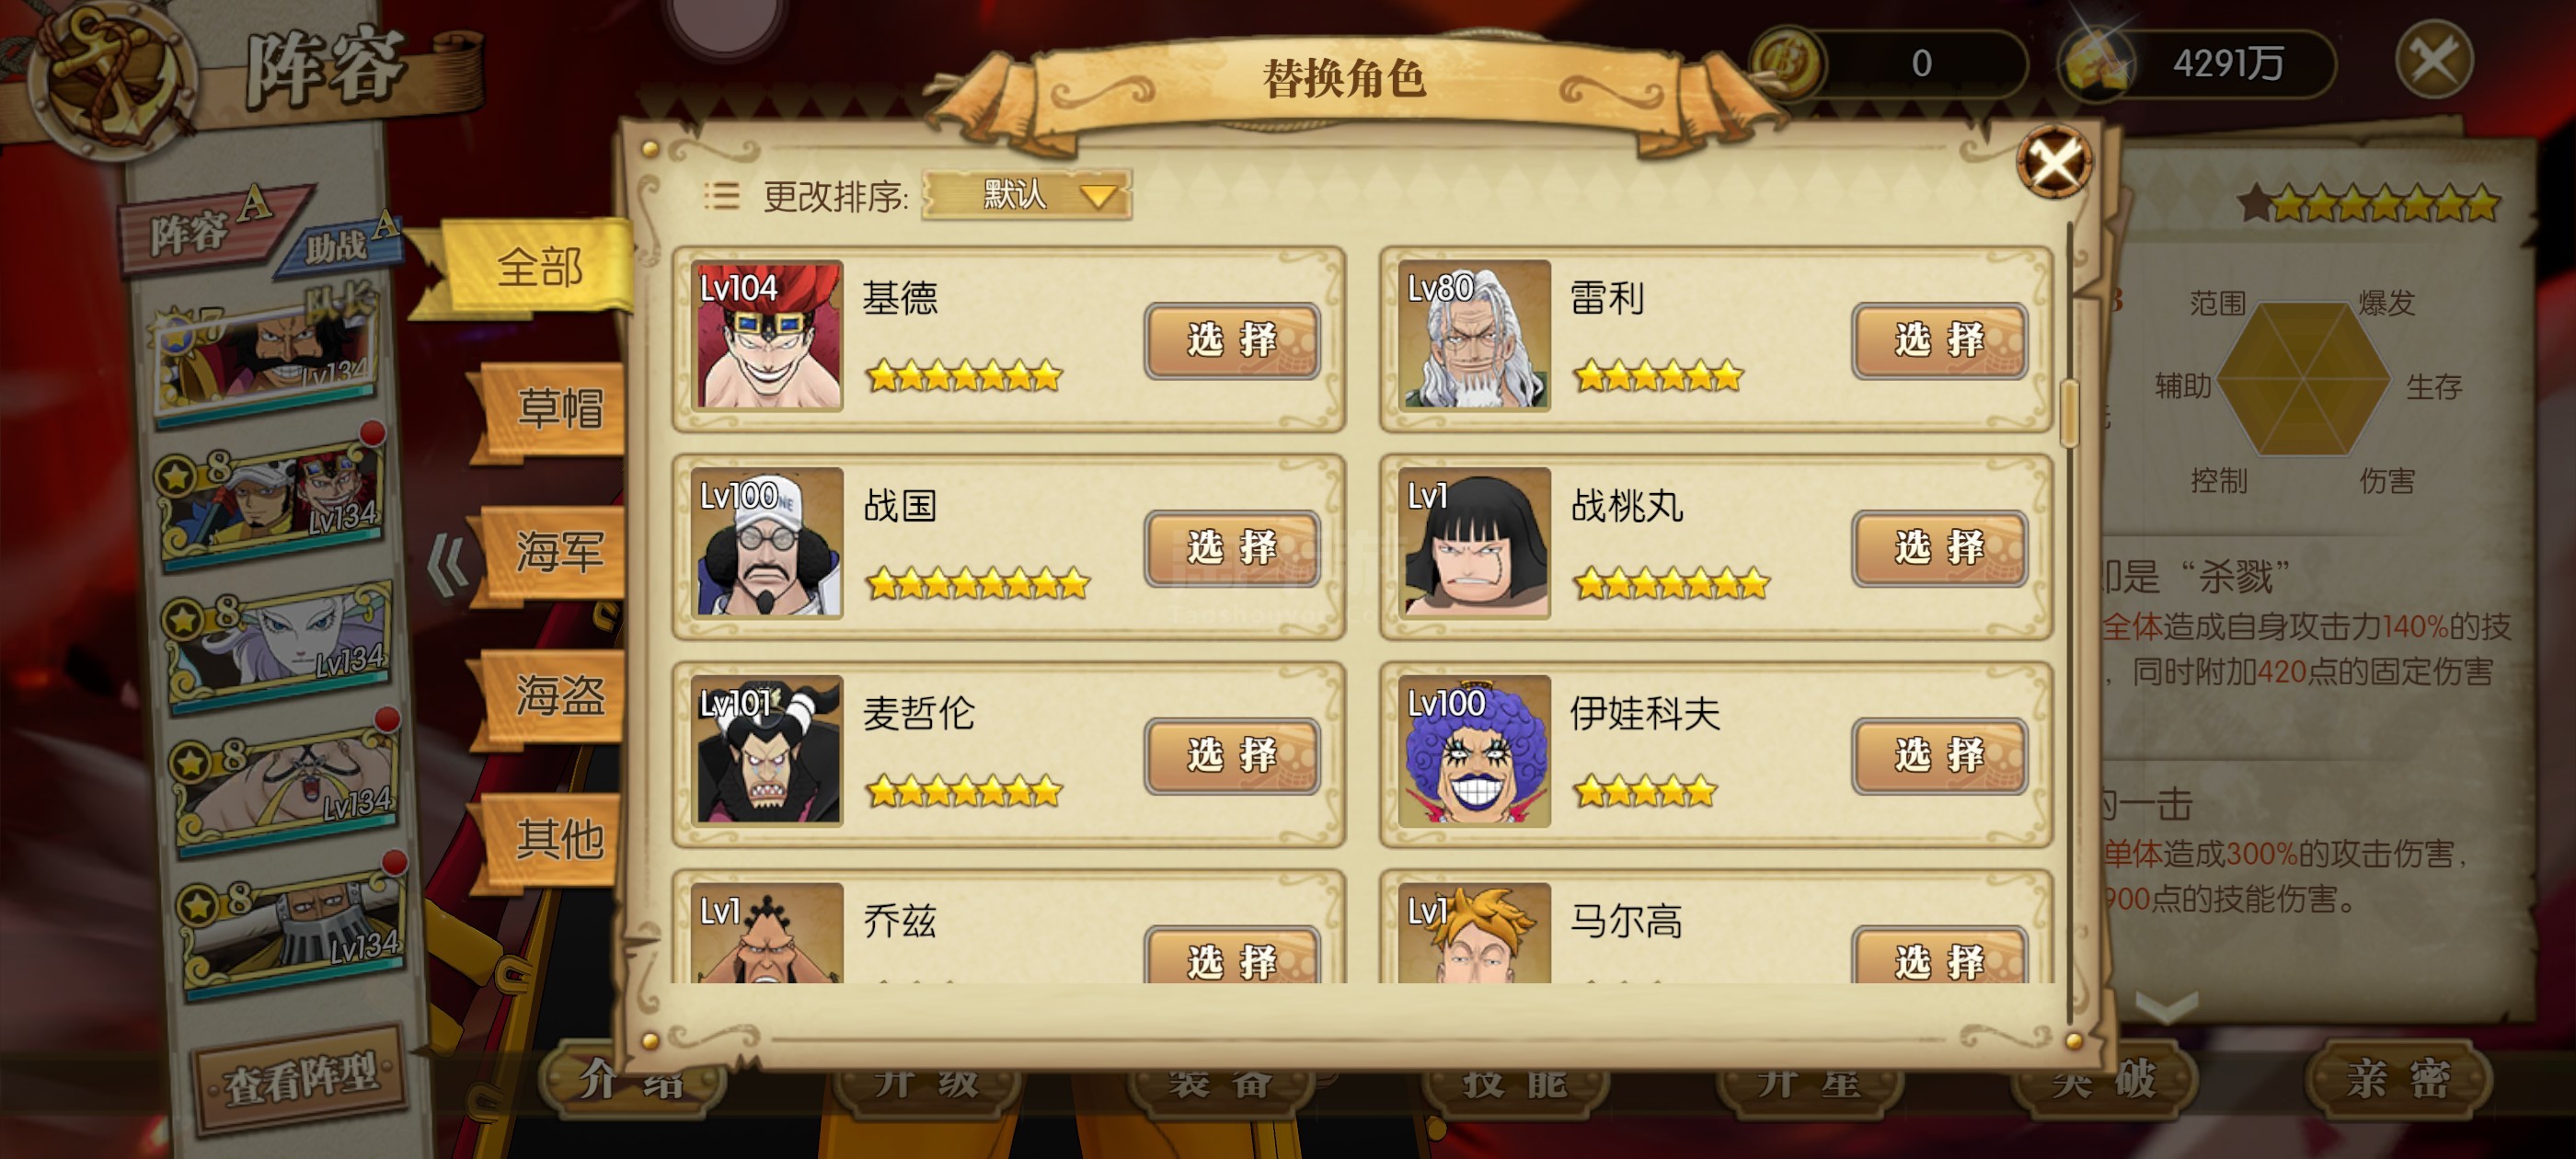The height and width of the screenshot is (1159, 2576).
Task: Click the sort list icon beside 更改排序
Action: pos(721,196)
